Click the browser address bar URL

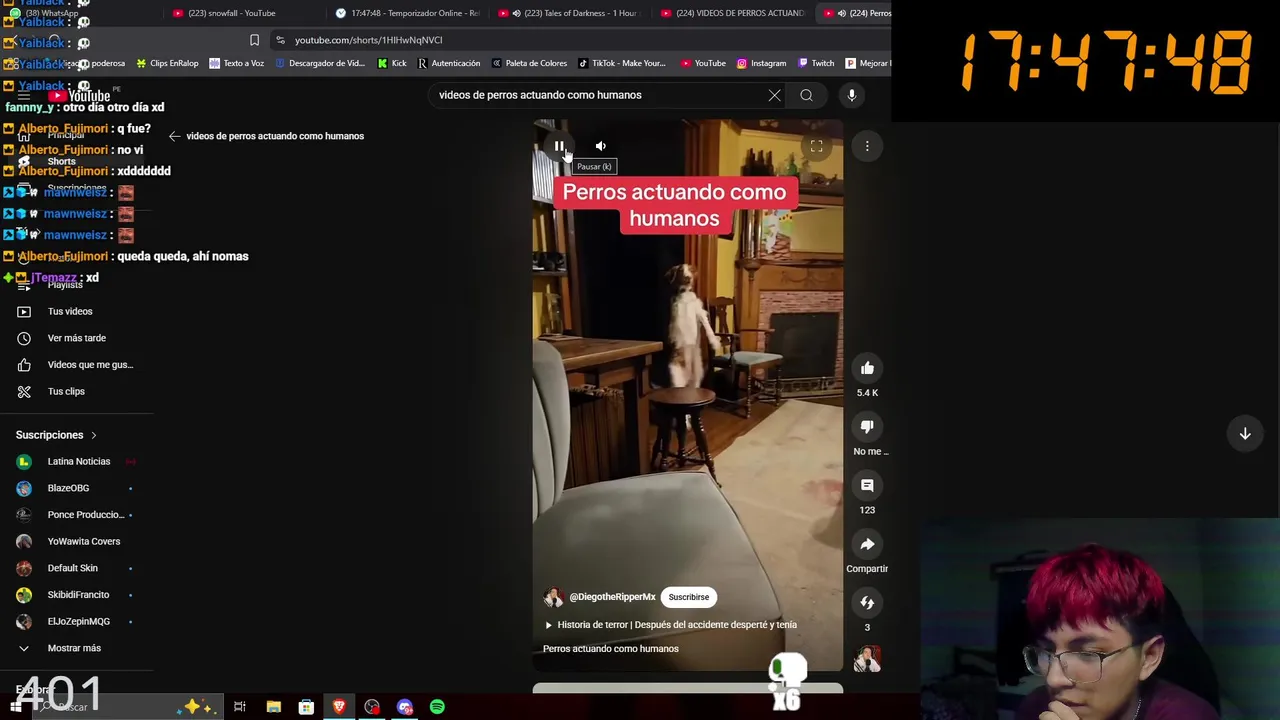(368, 40)
